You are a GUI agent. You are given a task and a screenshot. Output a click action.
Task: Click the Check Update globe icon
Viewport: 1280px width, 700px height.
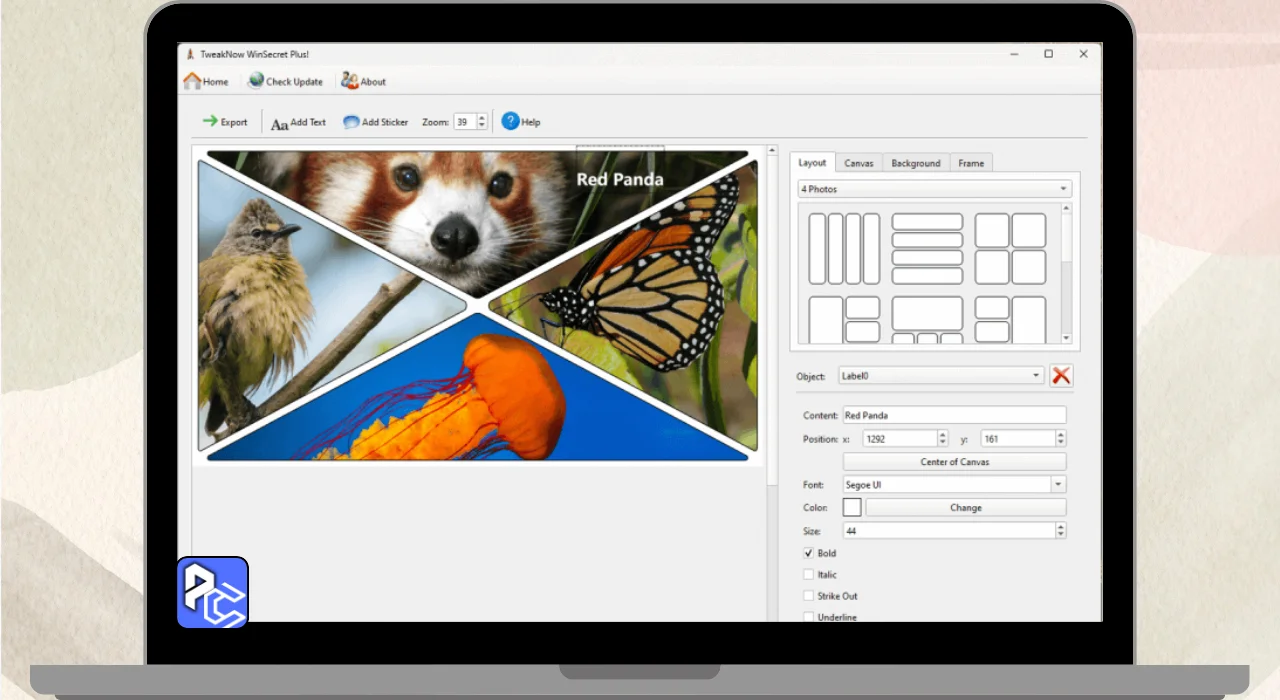click(256, 81)
